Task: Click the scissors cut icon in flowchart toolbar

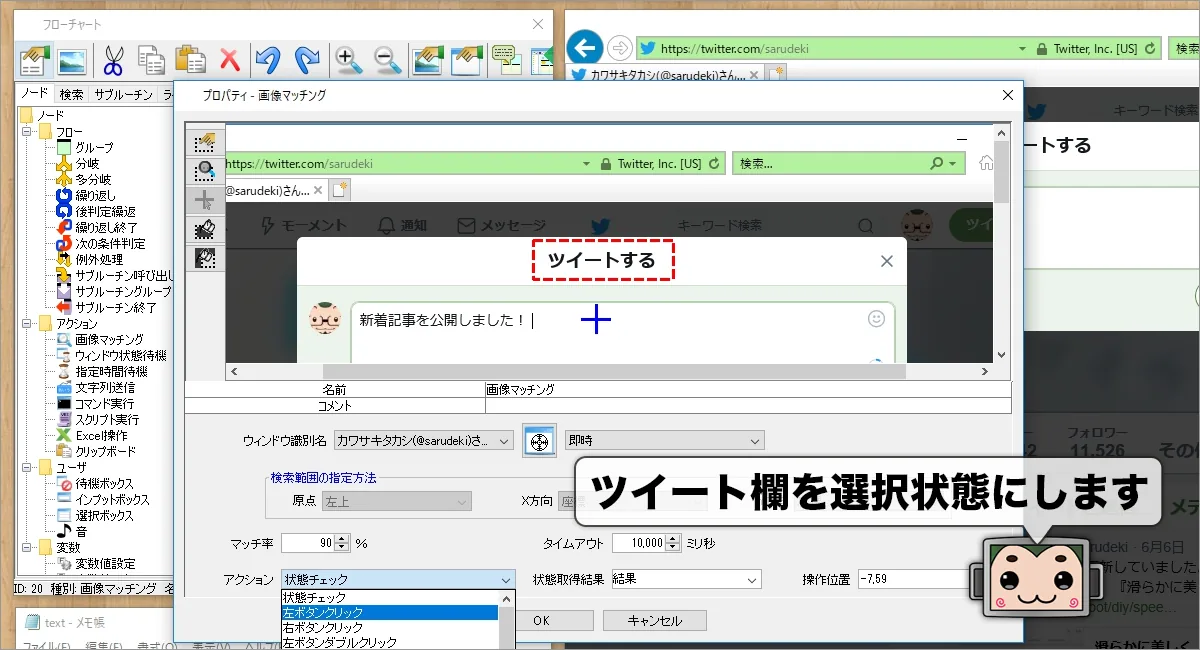Action: [112, 61]
